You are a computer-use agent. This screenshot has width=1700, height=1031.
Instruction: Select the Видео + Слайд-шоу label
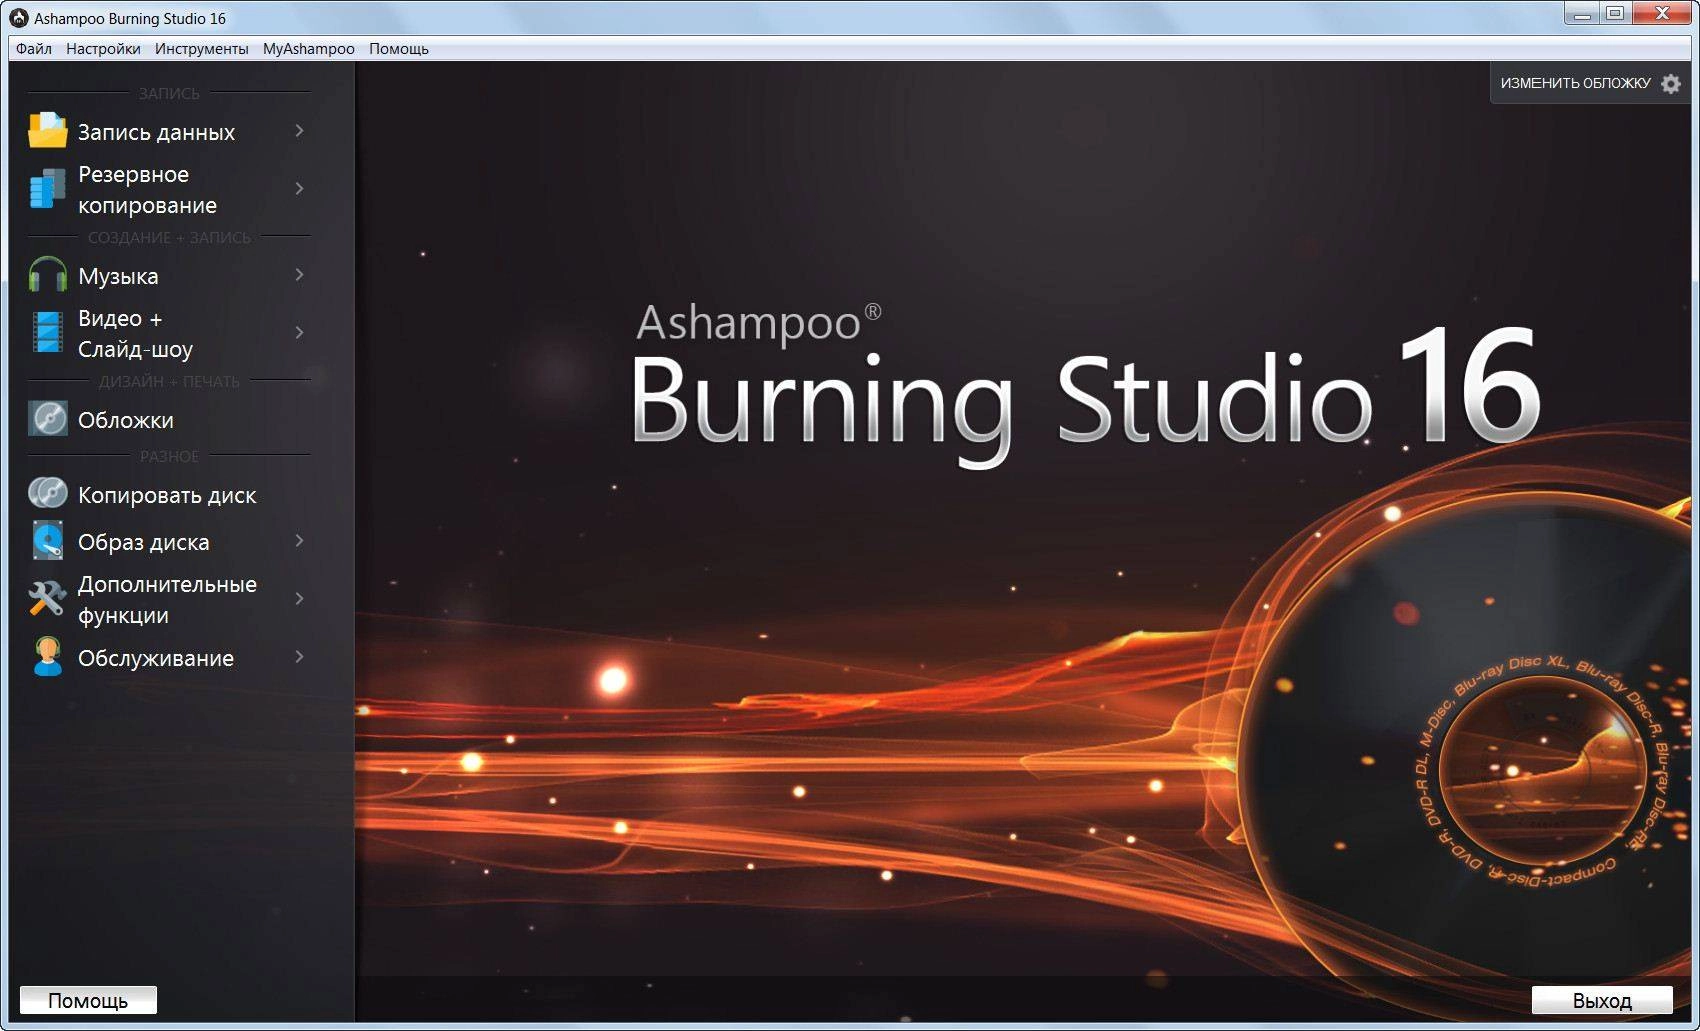click(x=135, y=333)
